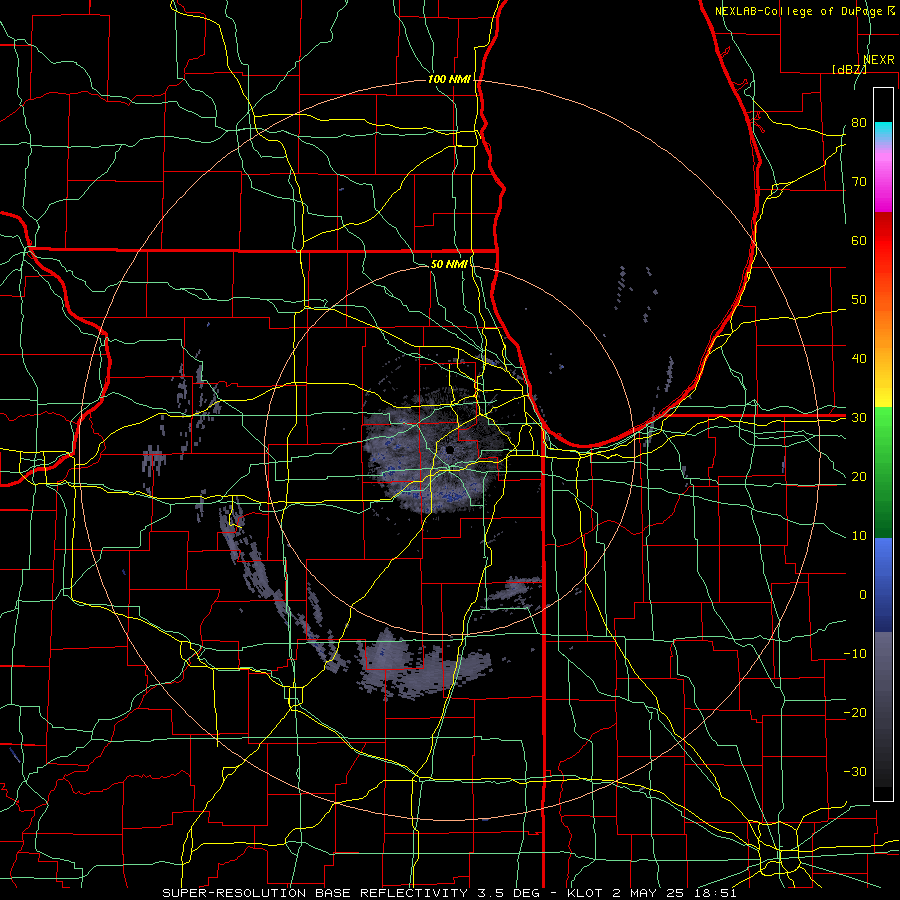Click the -20 value on dBZ scale
Viewport: 900px width, 900px height.
click(x=855, y=713)
